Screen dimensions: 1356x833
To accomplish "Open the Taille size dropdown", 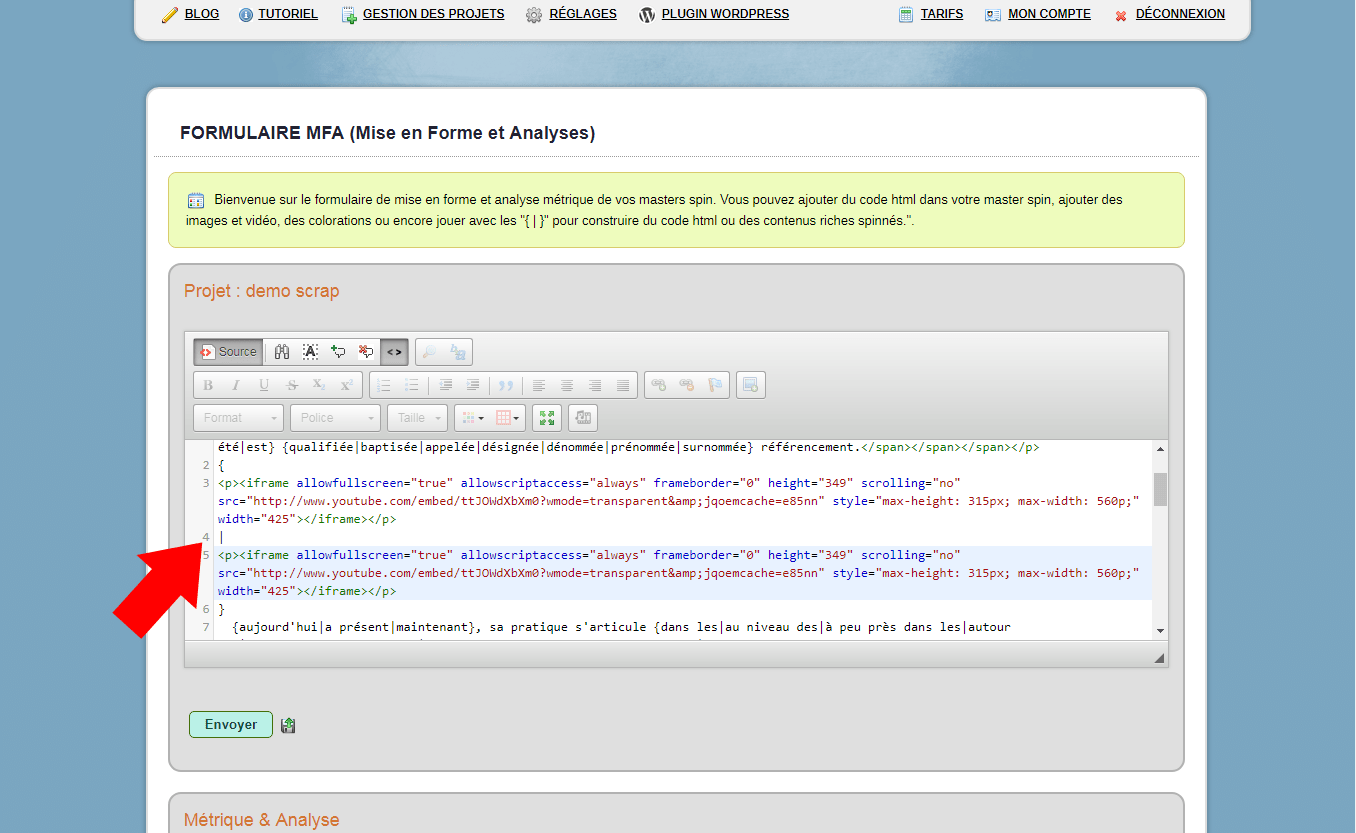I will [x=417, y=417].
